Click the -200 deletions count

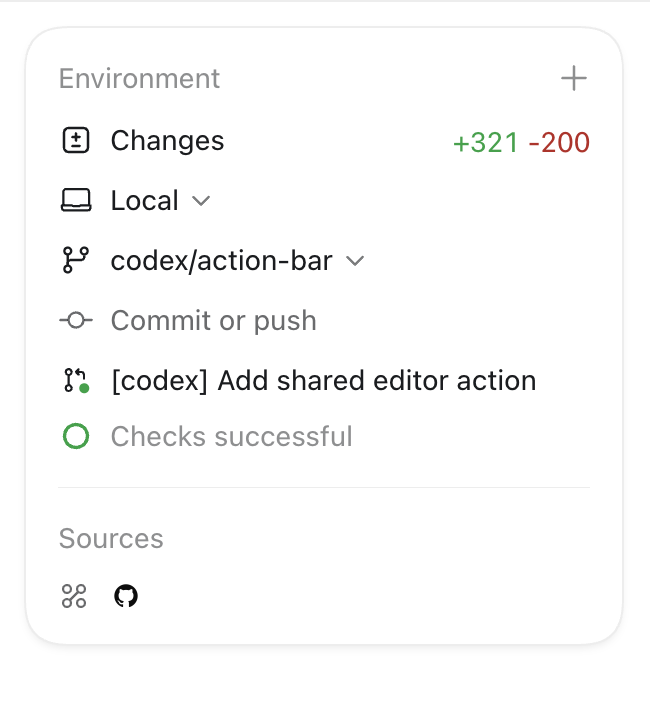[x=559, y=142]
